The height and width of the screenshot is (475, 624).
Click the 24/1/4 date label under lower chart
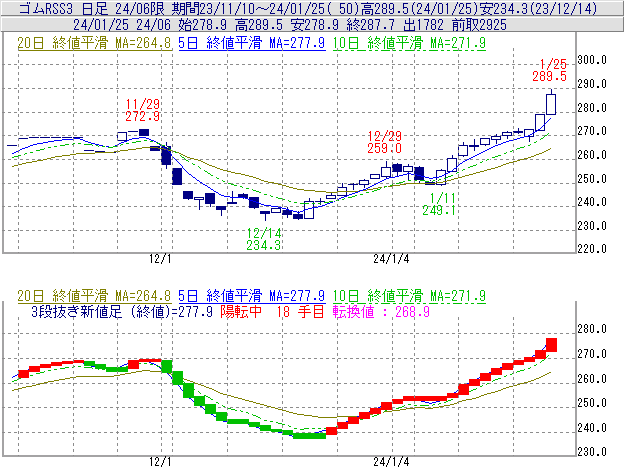391,462
